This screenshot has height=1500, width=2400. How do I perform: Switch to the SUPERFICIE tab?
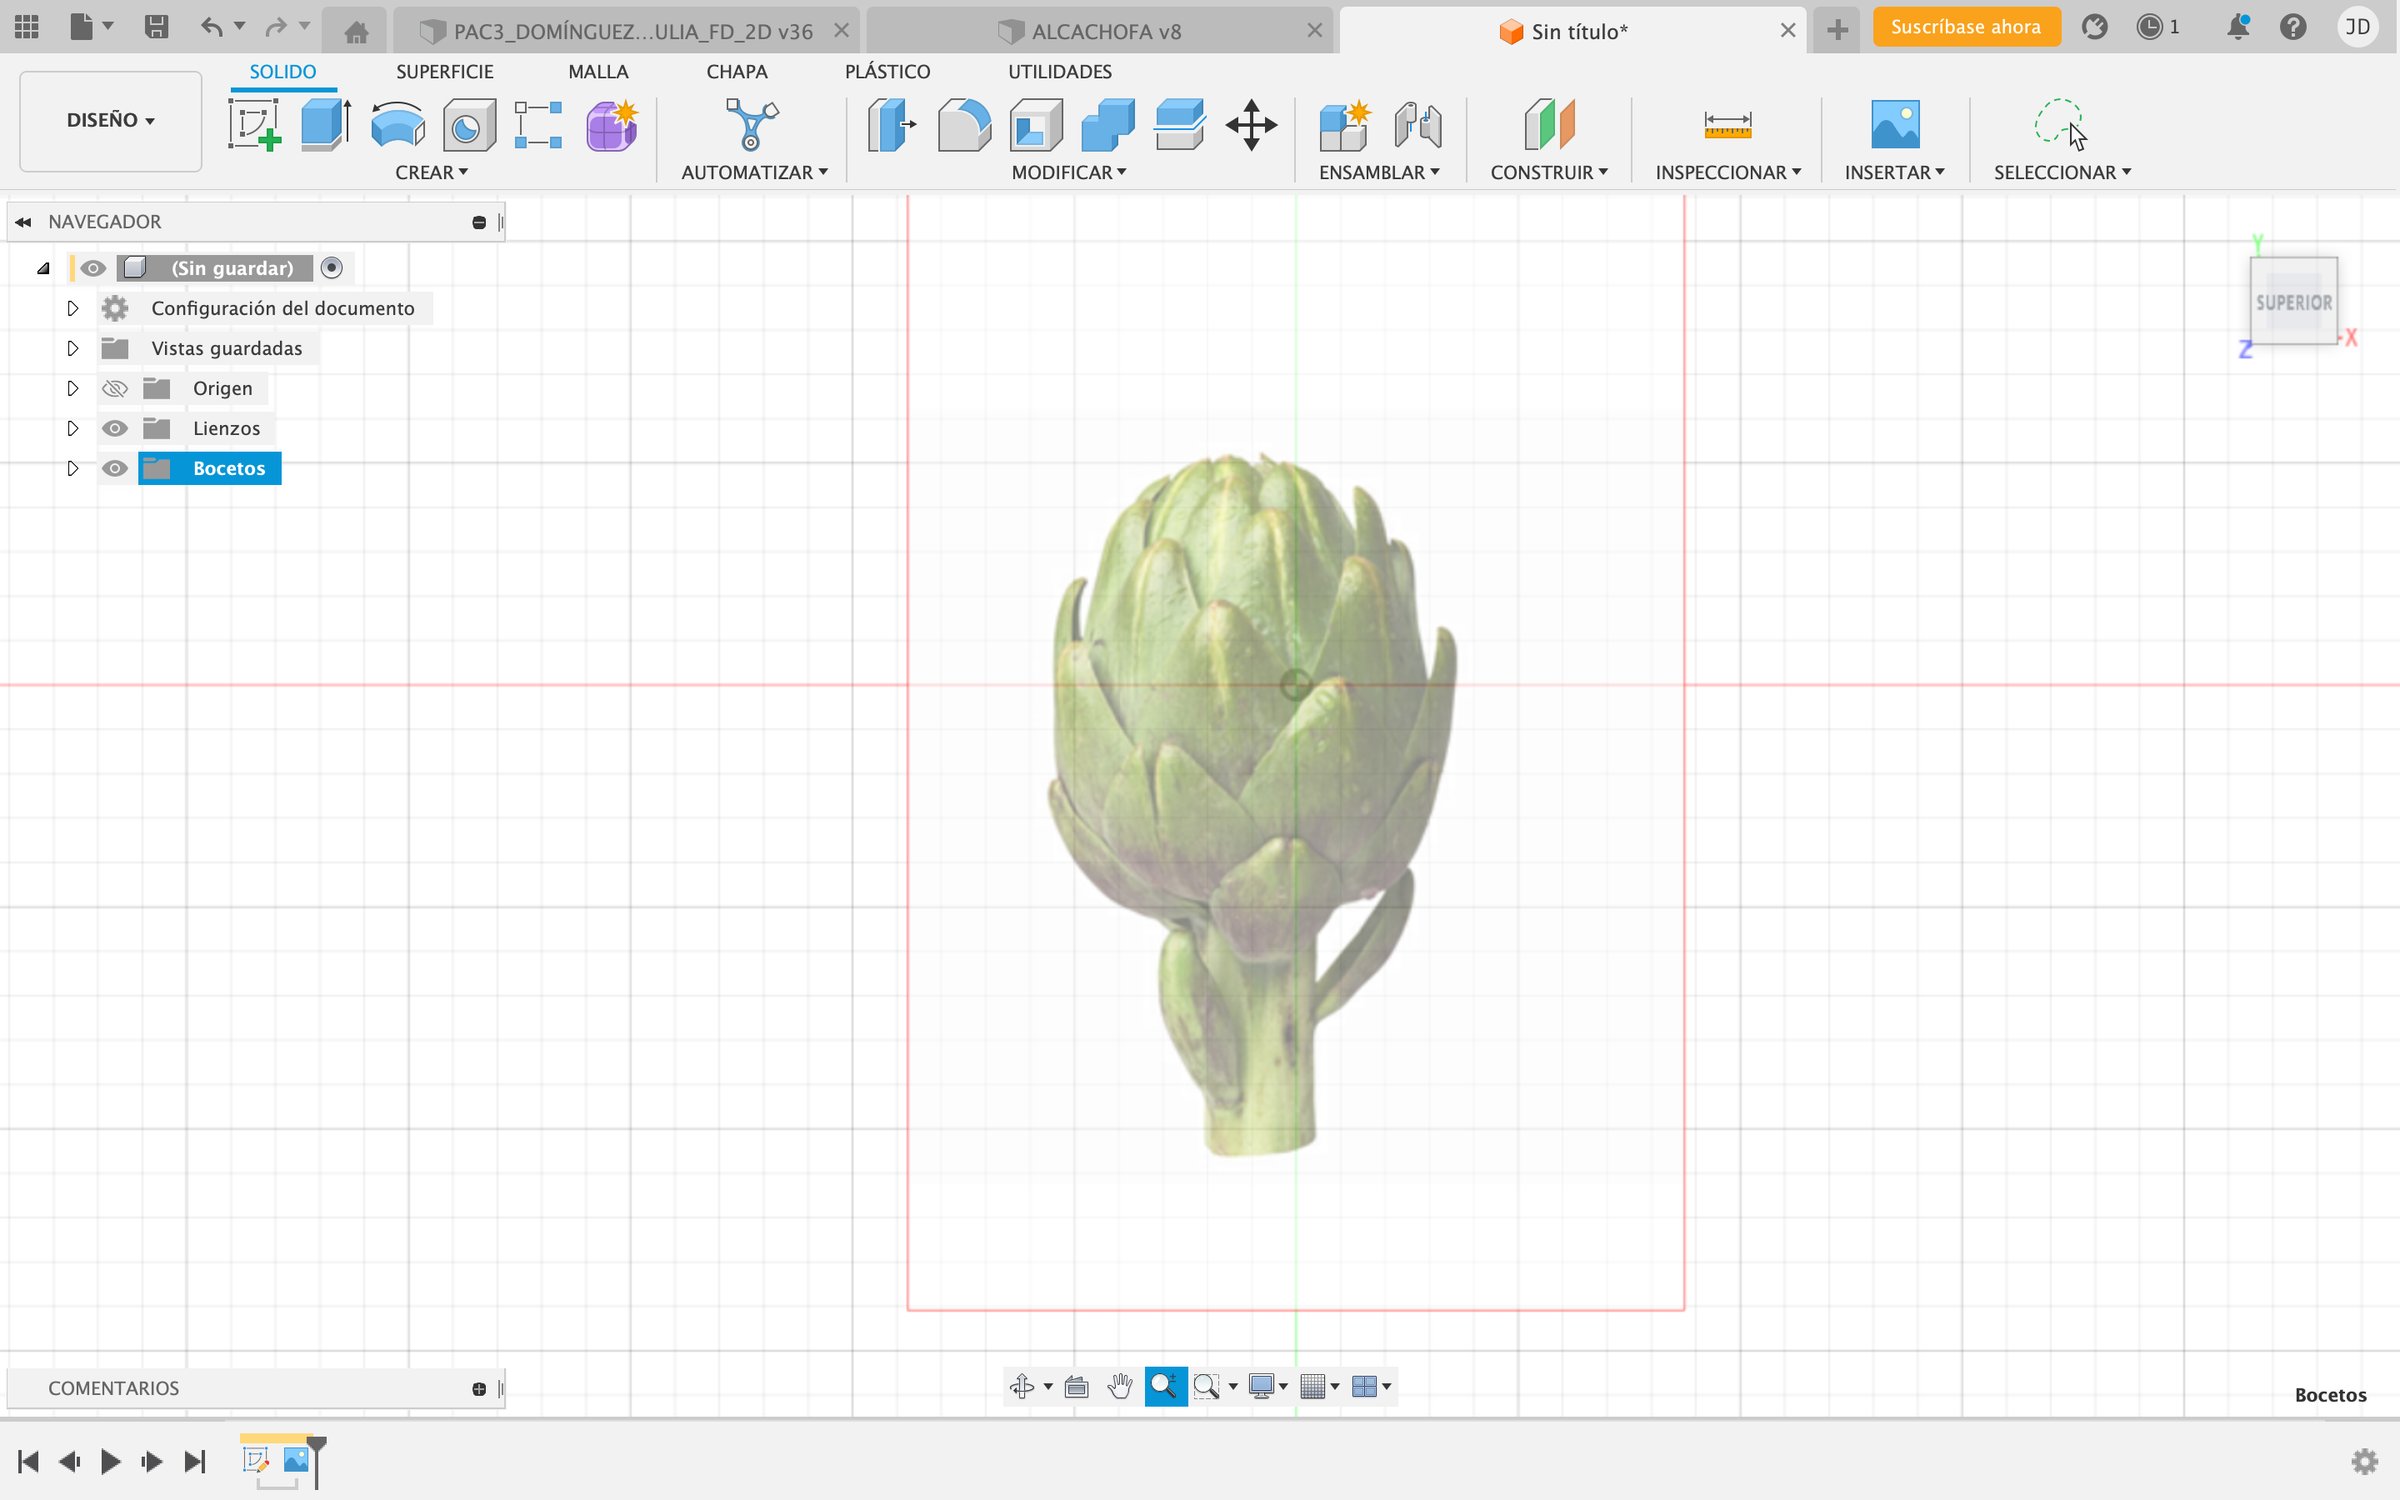445,71
